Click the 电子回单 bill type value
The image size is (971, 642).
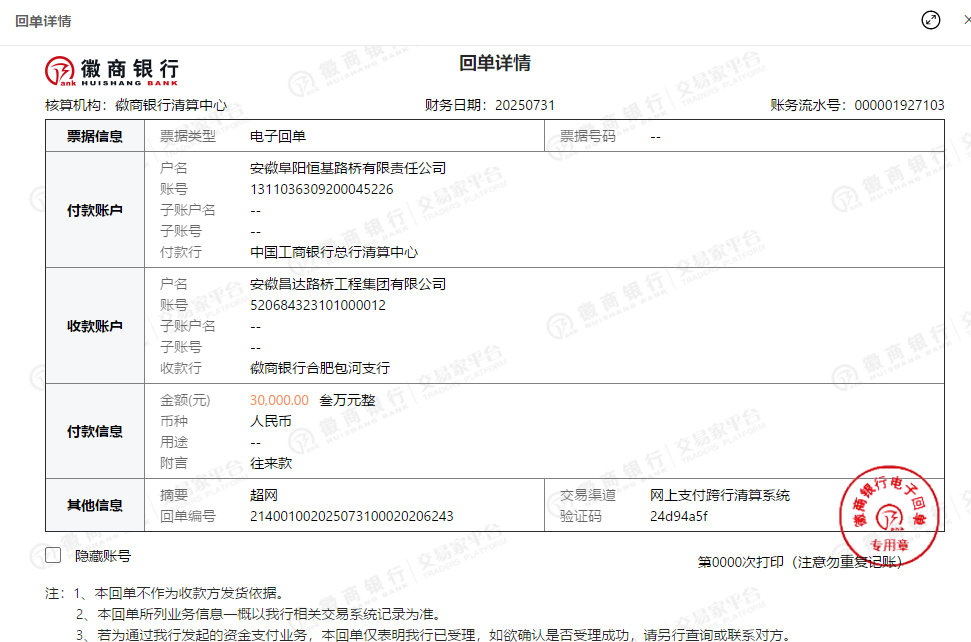coord(277,136)
